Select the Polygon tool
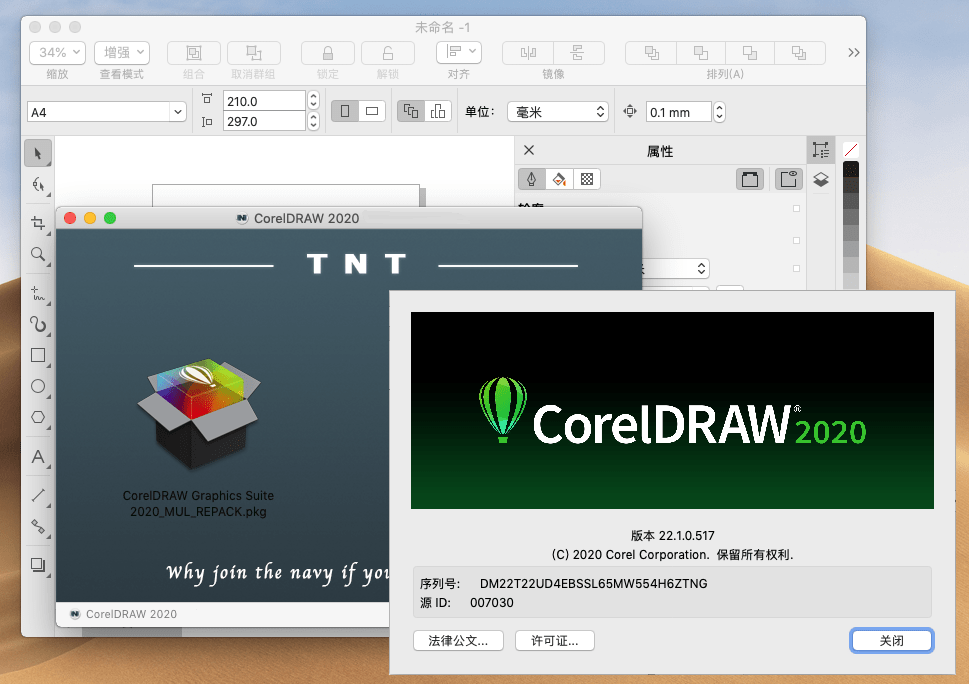 38,417
